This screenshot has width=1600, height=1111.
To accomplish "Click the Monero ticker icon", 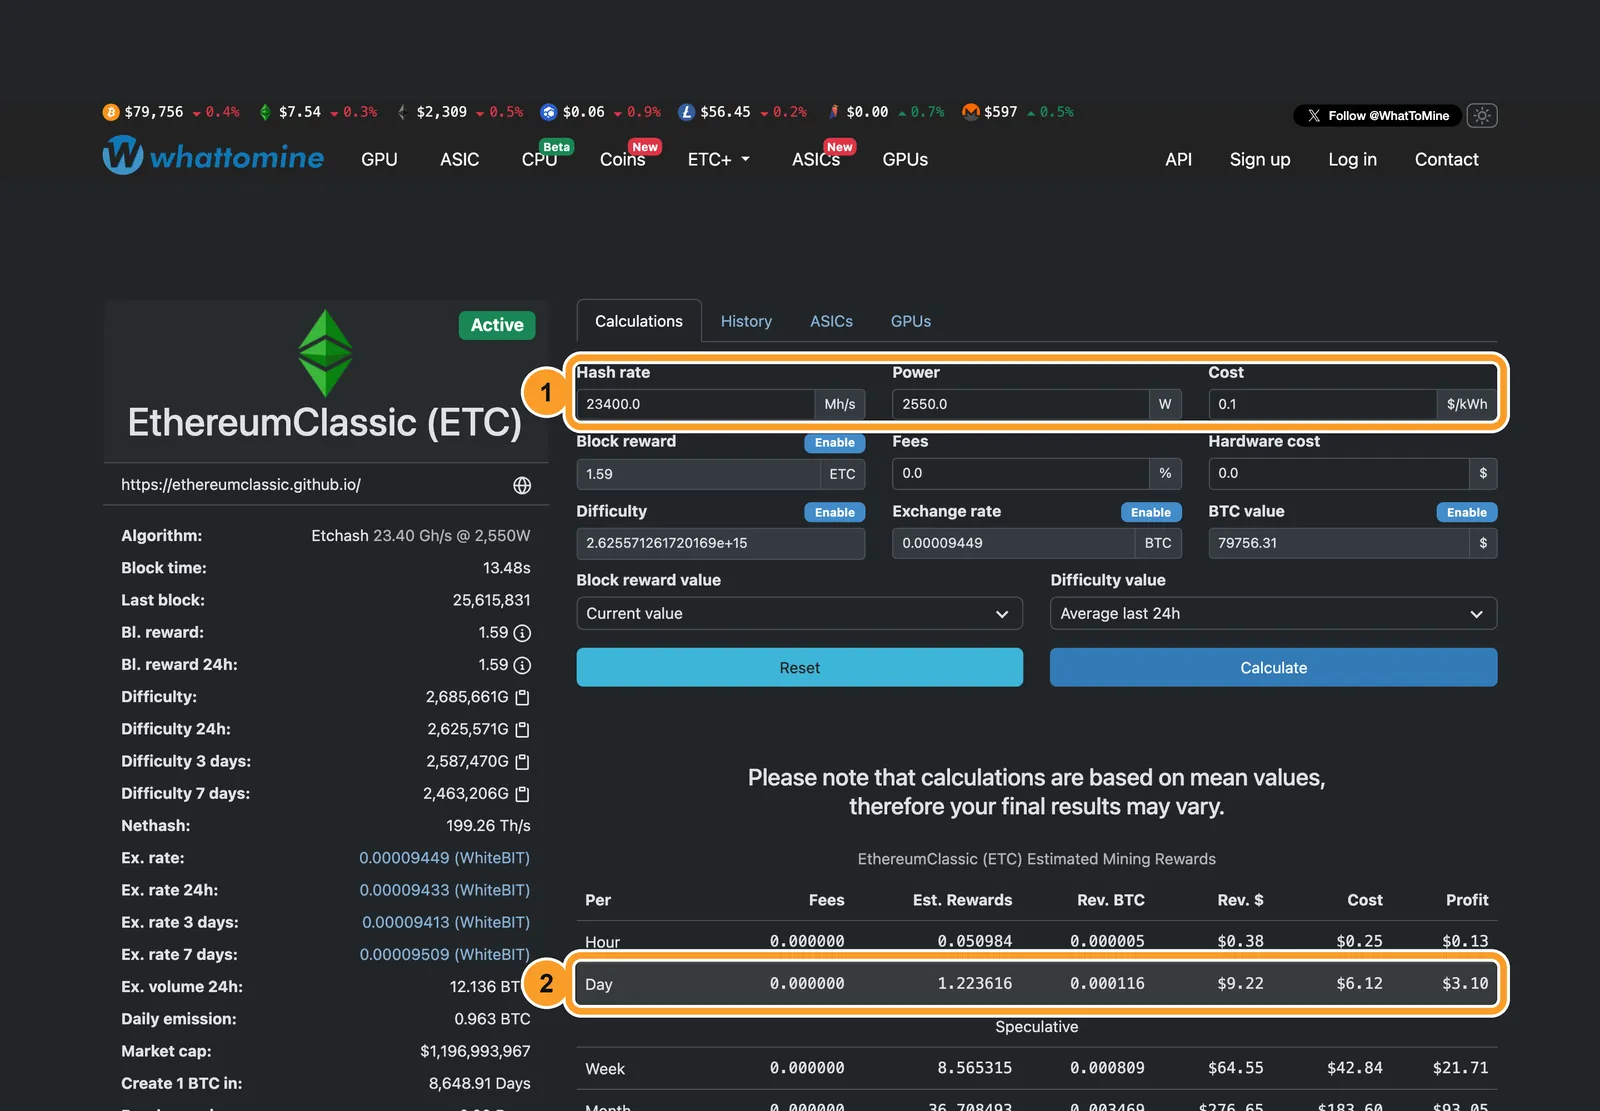I will pyautogui.click(x=970, y=112).
